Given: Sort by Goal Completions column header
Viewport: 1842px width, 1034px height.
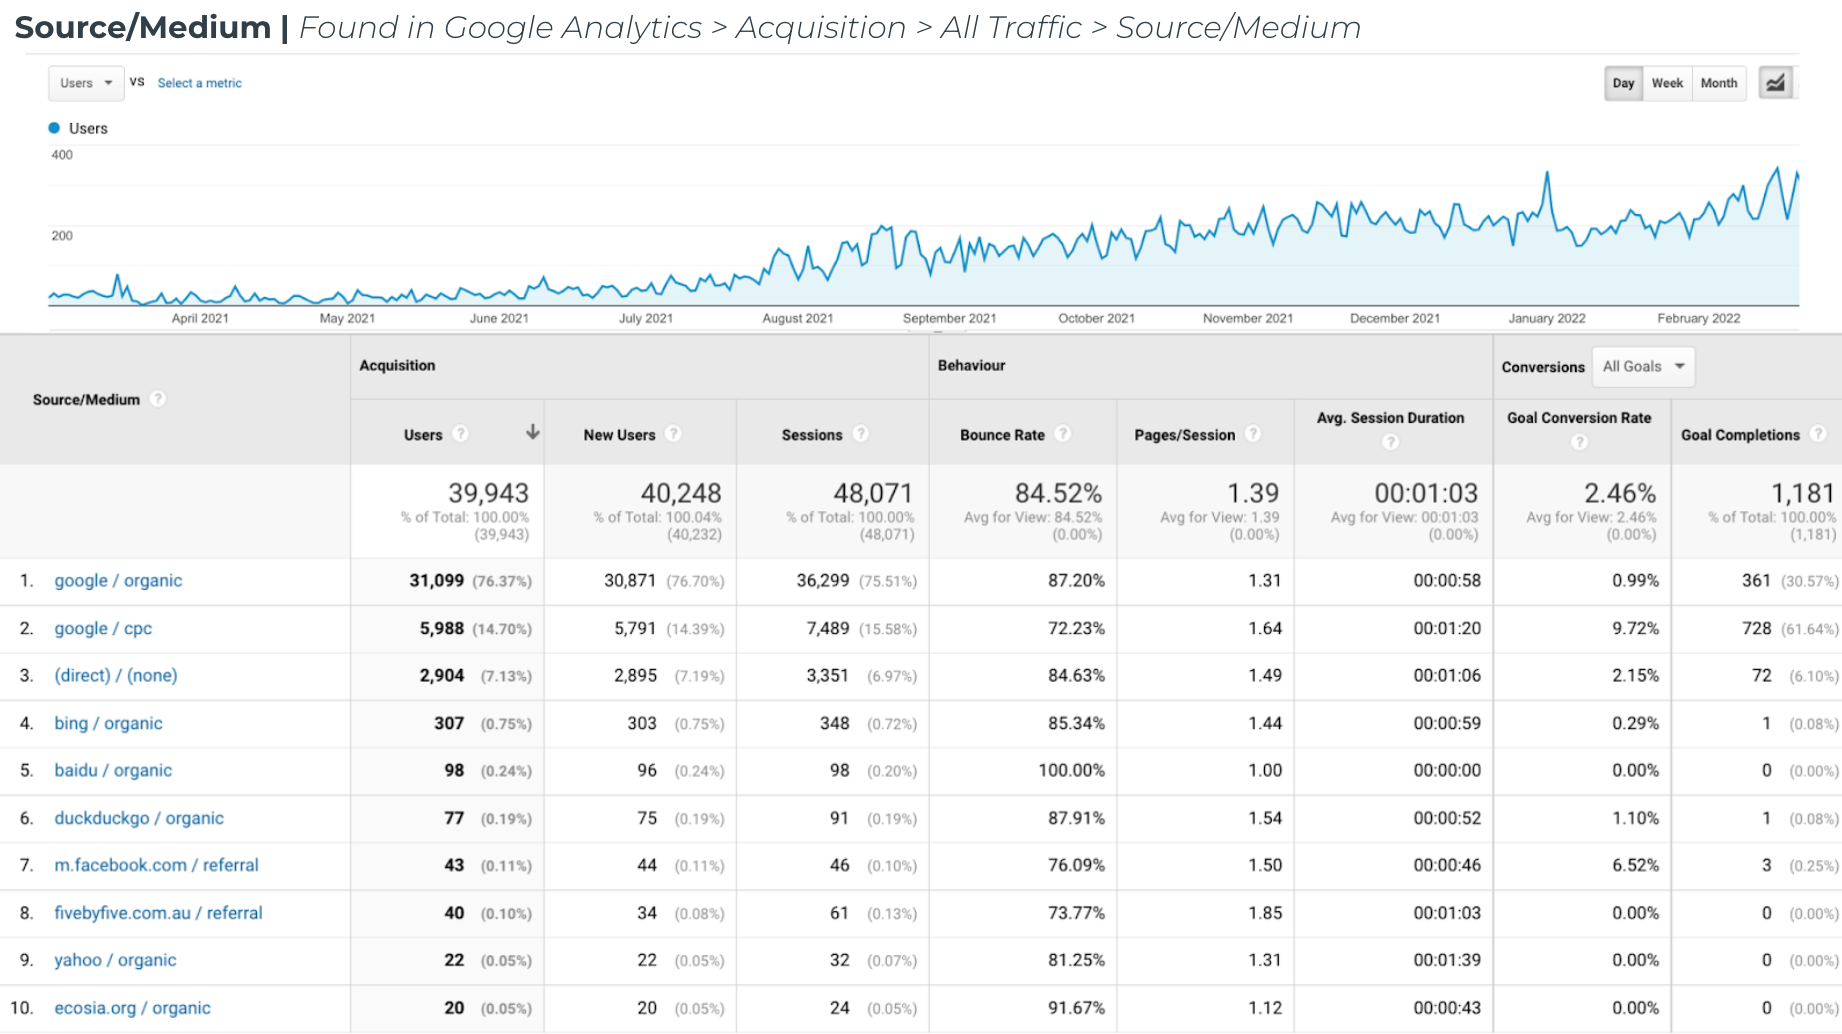Looking at the screenshot, I should [1740, 435].
